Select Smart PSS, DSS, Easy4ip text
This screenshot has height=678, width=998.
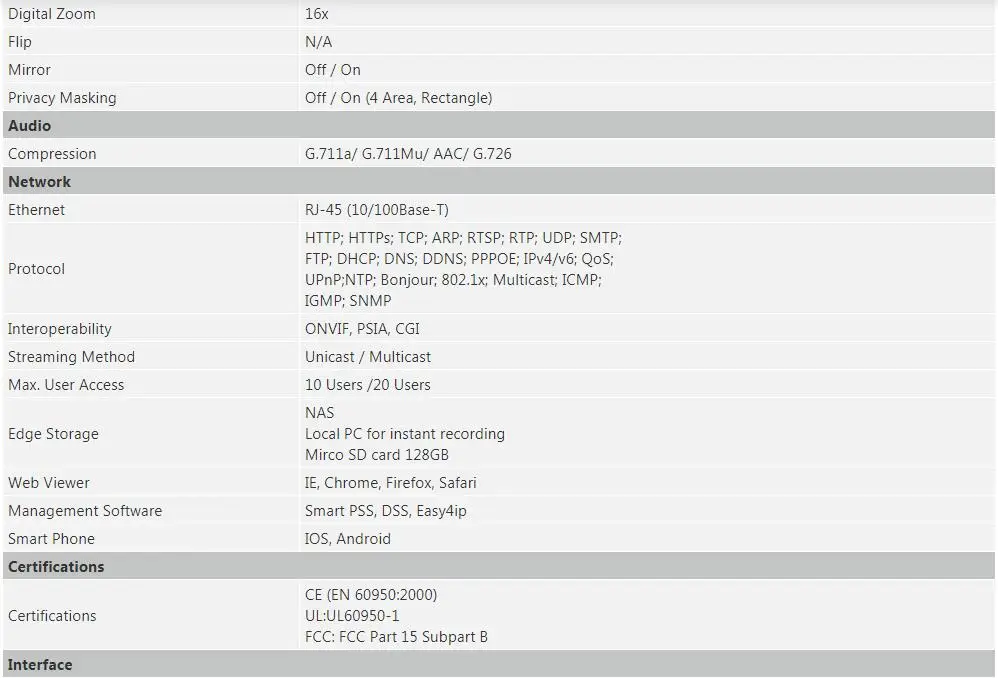[x=386, y=511]
